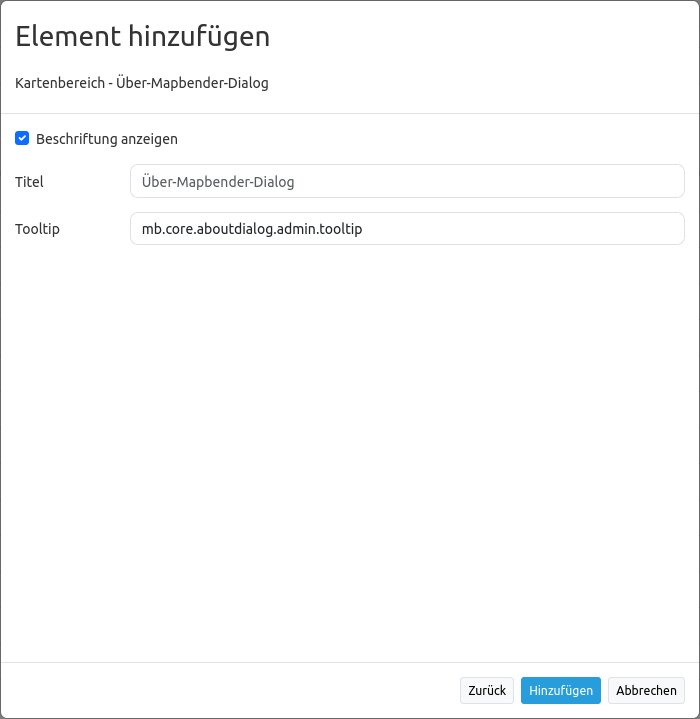Click the Element hinzufügen heading
This screenshot has height=719, width=700.
pos(142,37)
